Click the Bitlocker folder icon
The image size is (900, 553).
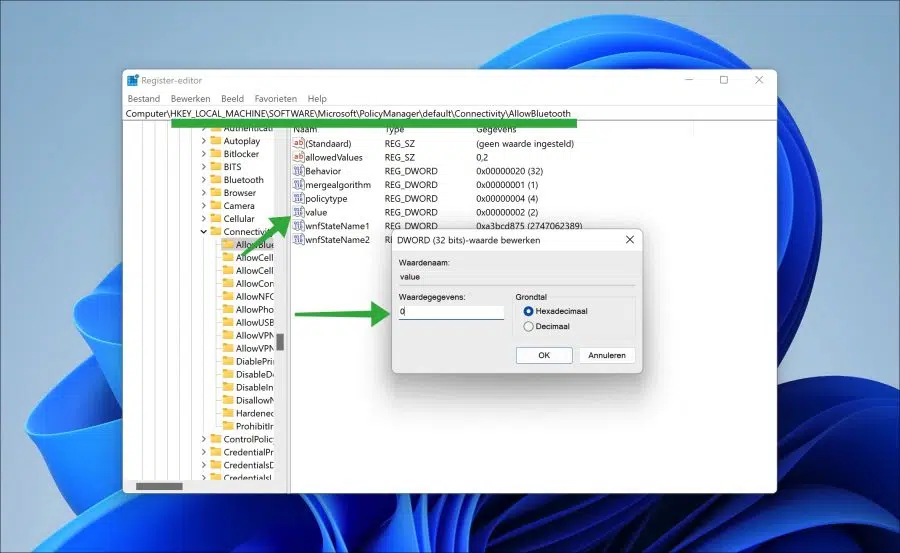click(x=216, y=154)
